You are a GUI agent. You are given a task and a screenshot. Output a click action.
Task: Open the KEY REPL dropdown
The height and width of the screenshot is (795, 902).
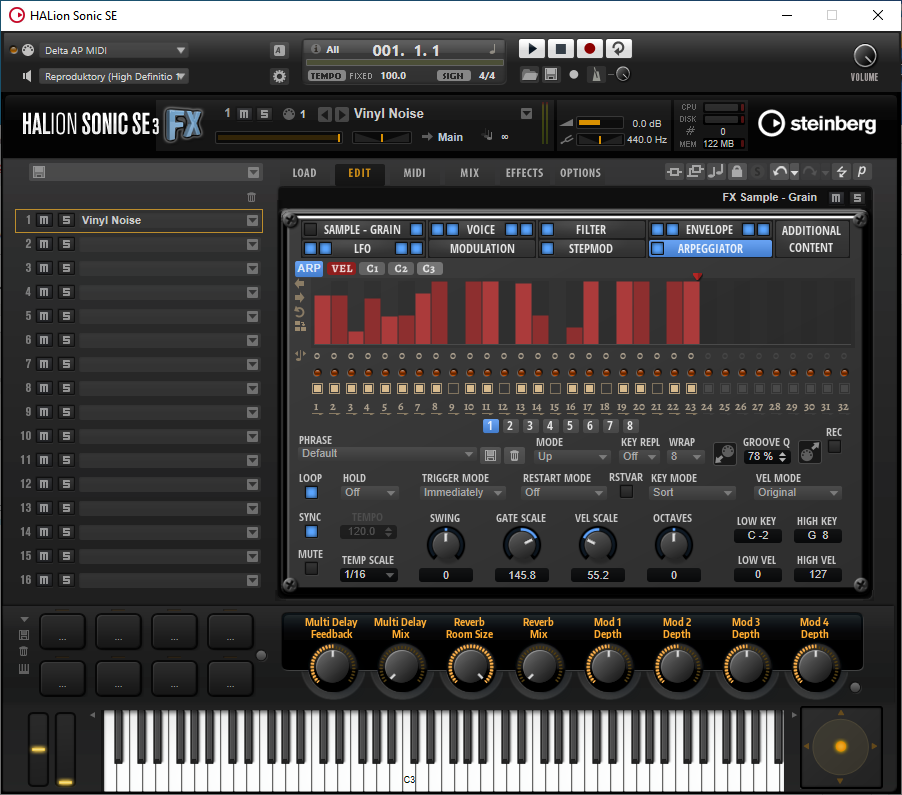coord(640,456)
